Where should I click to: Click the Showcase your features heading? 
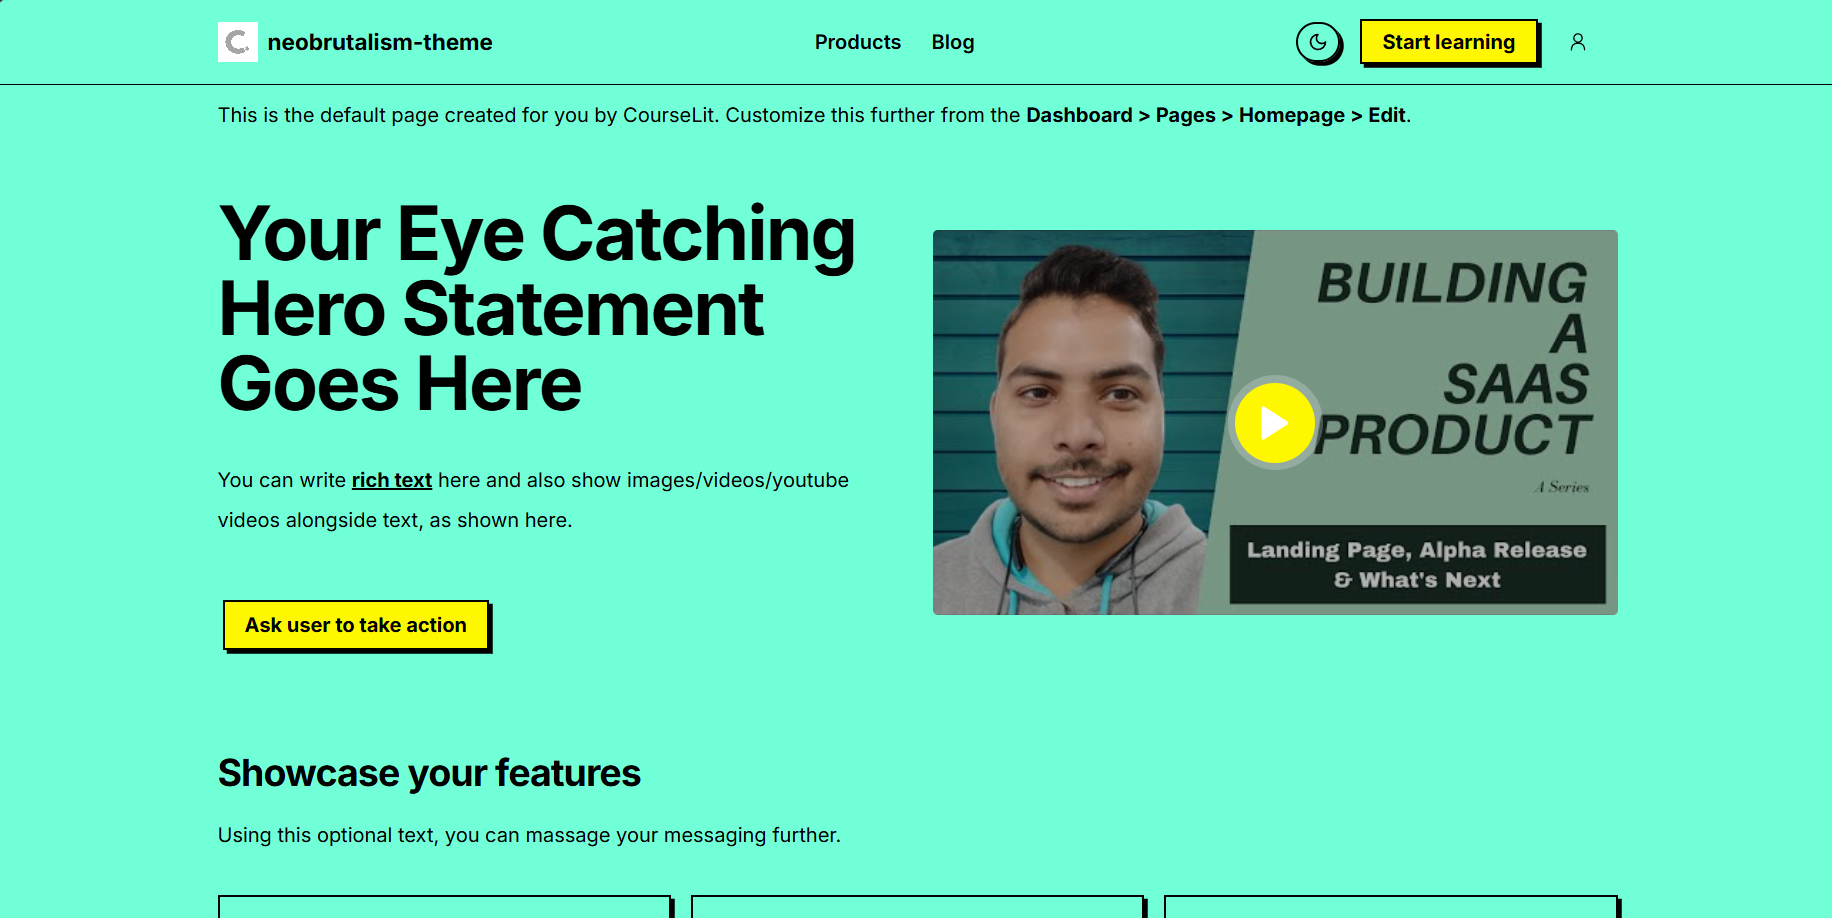tap(429, 773)
